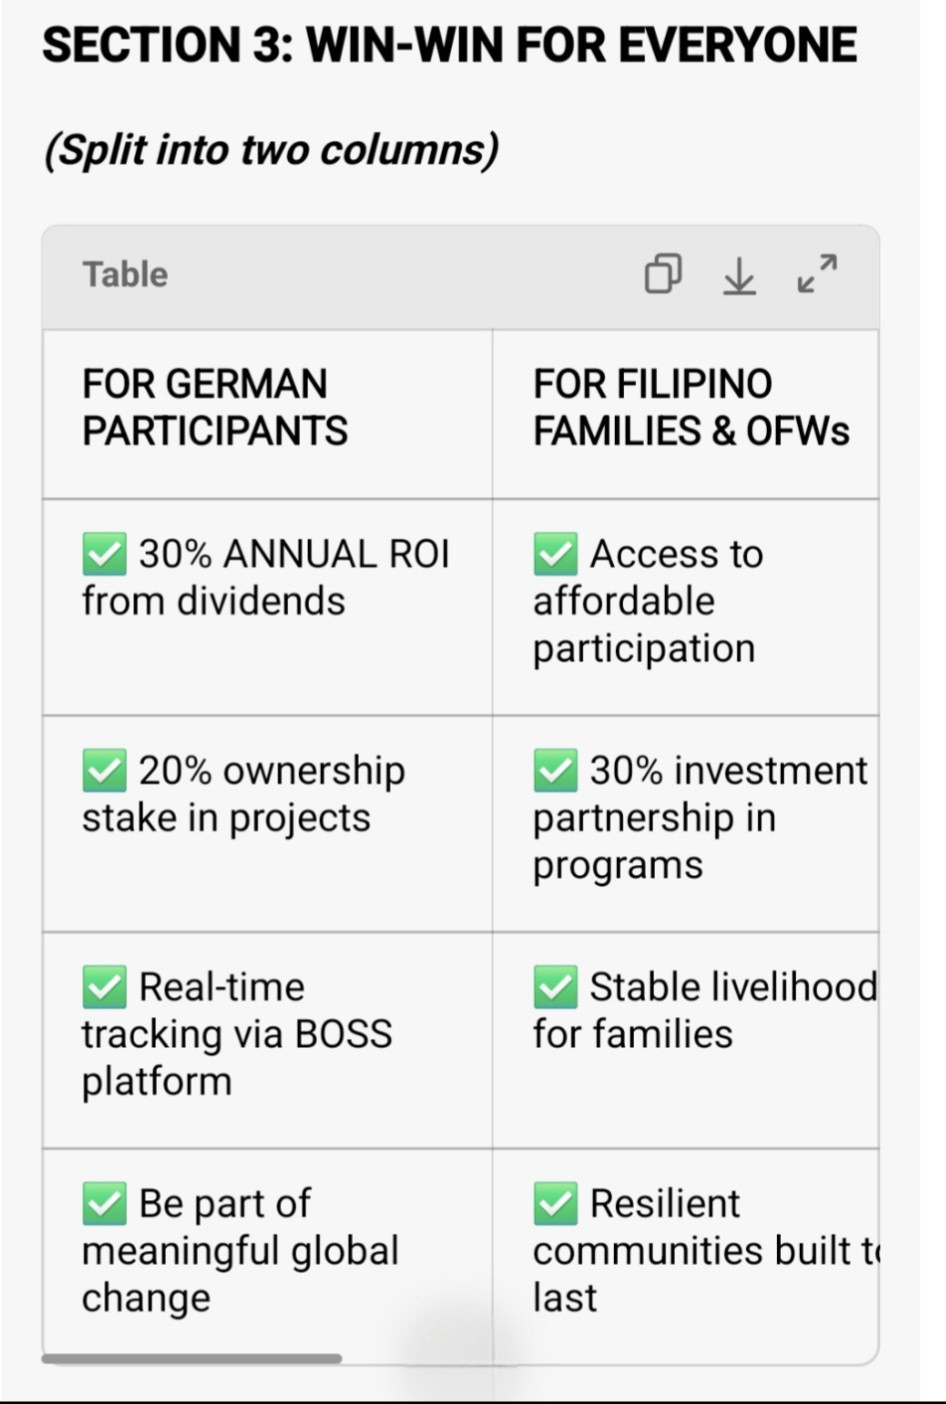Click the checkmark beside 20% ownership stake

point(104,770)
